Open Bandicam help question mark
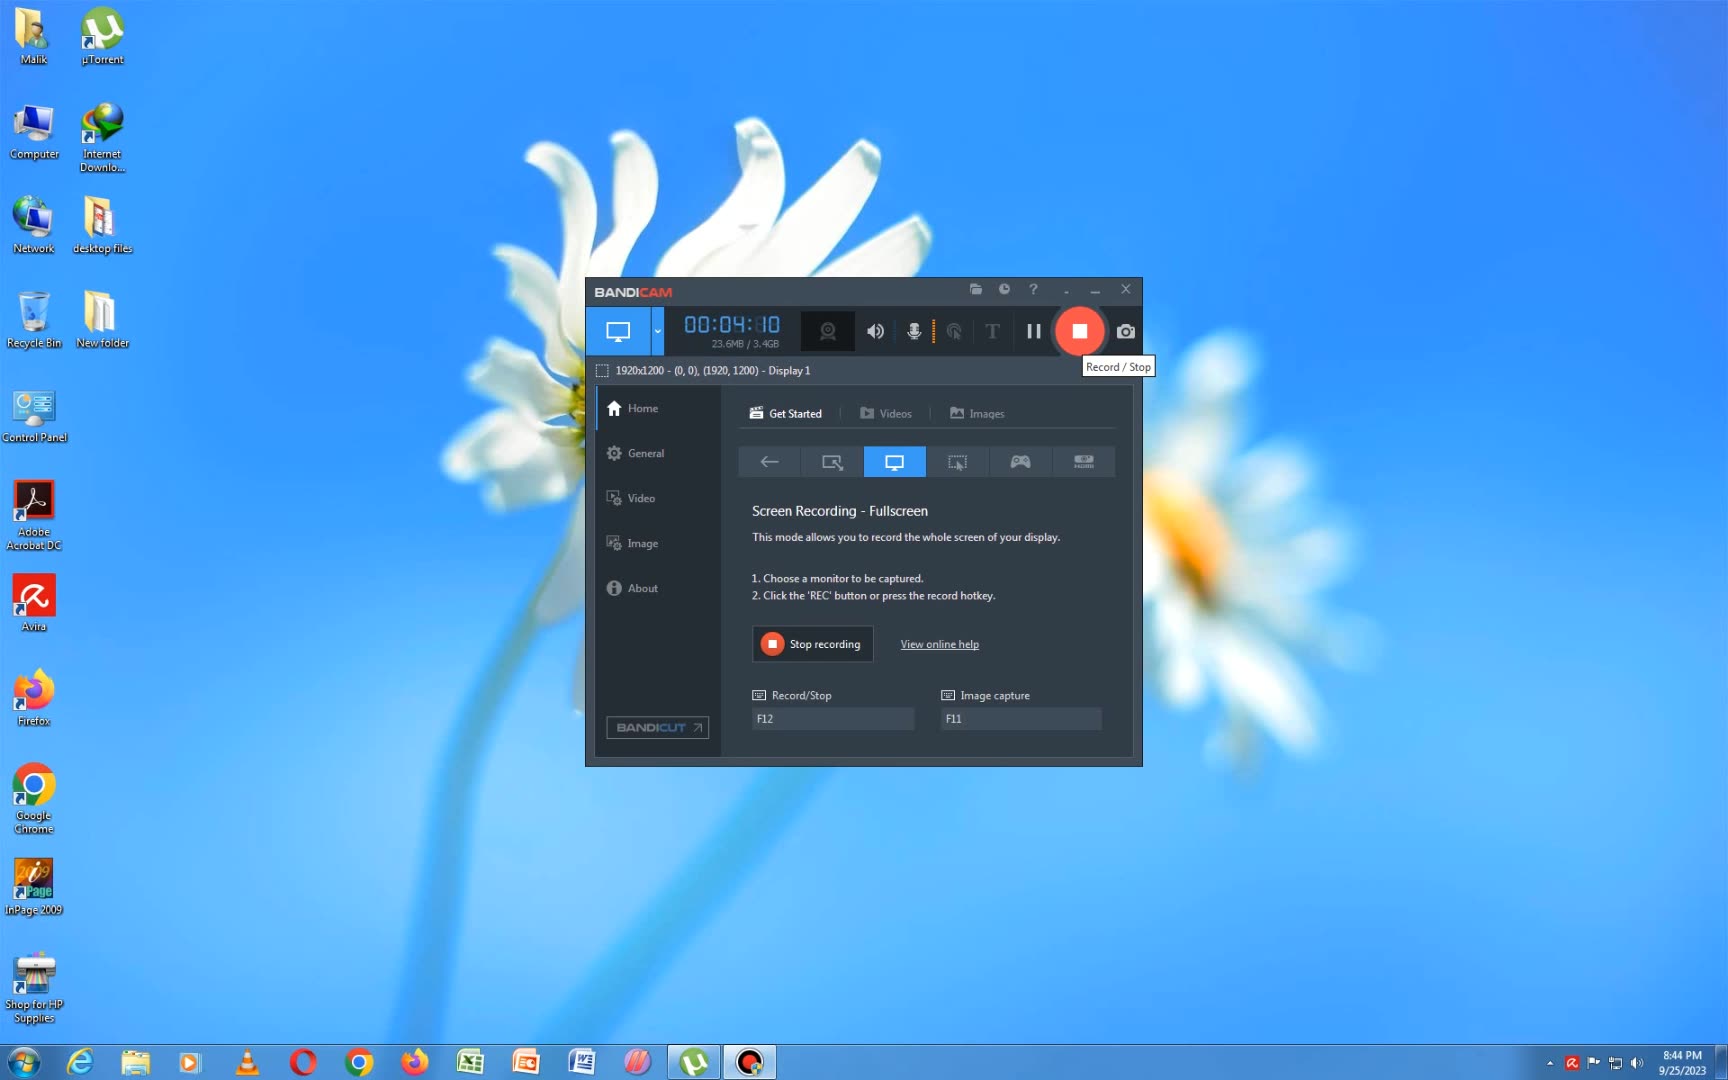The image size is (1728, 1080). [1033, 290]
